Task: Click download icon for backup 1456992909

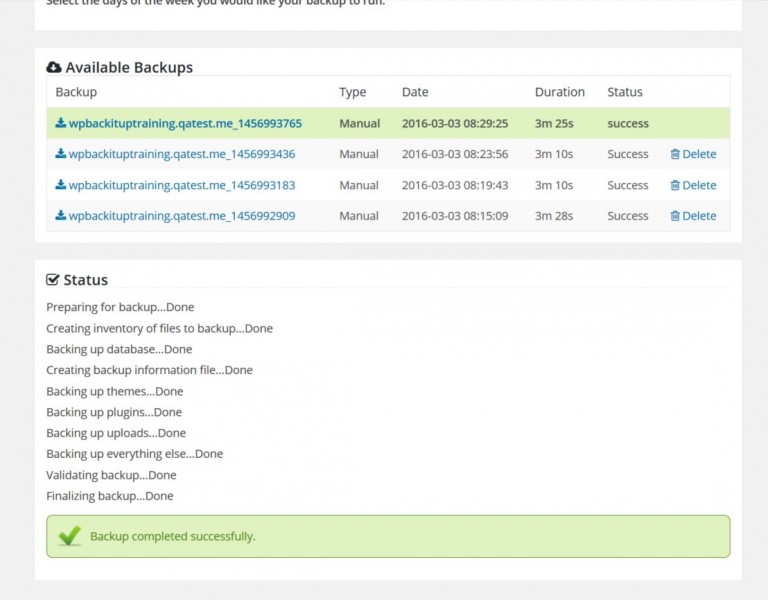Action: pyautogui.click(x=61, y=215)
